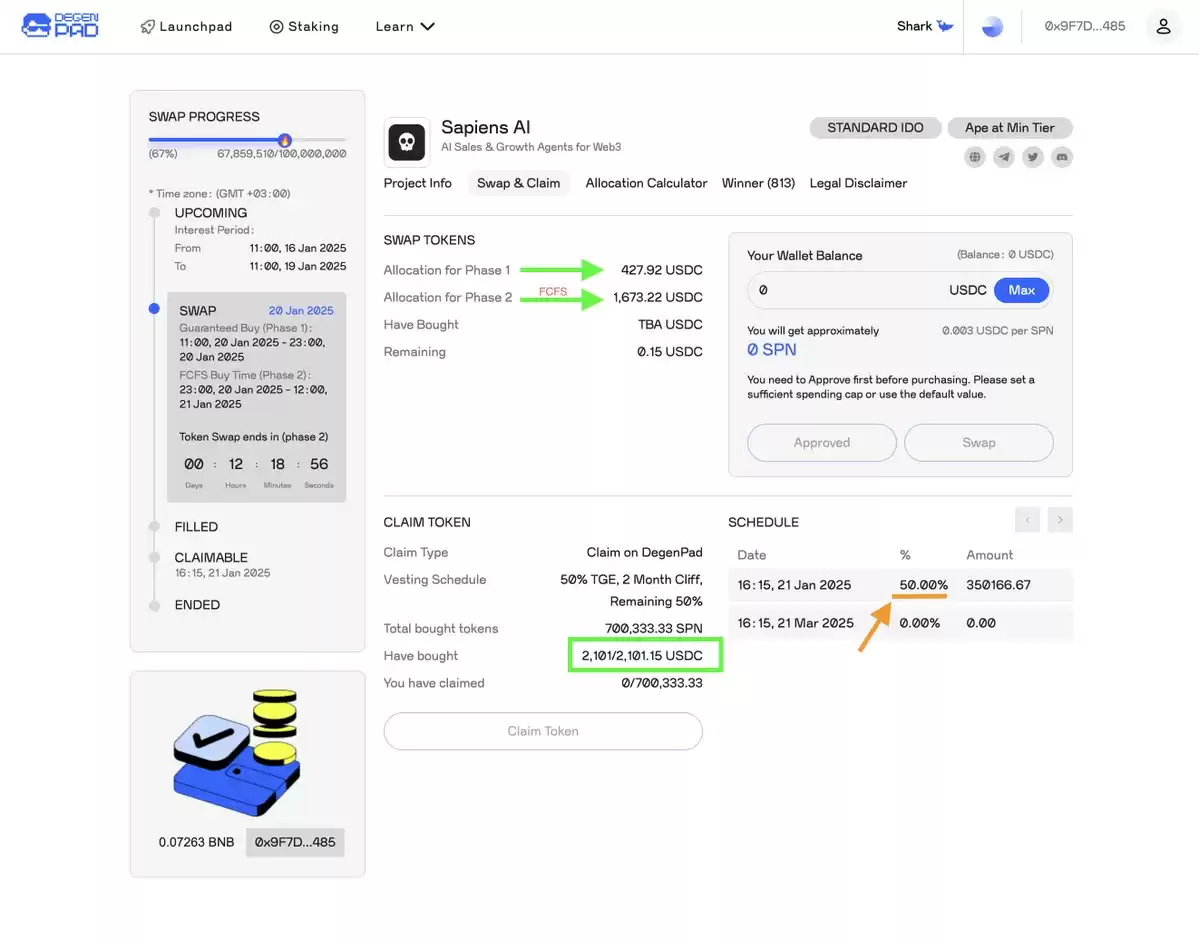Open the Allocation Calculator tab
The image size is (1199, 940).
tap(646, 183)
